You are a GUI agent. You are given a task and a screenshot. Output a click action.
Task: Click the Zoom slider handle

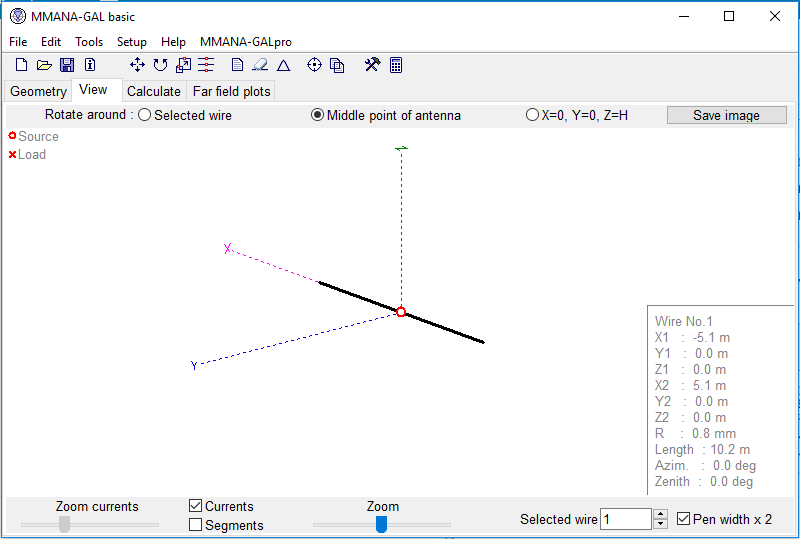point(381,524)
